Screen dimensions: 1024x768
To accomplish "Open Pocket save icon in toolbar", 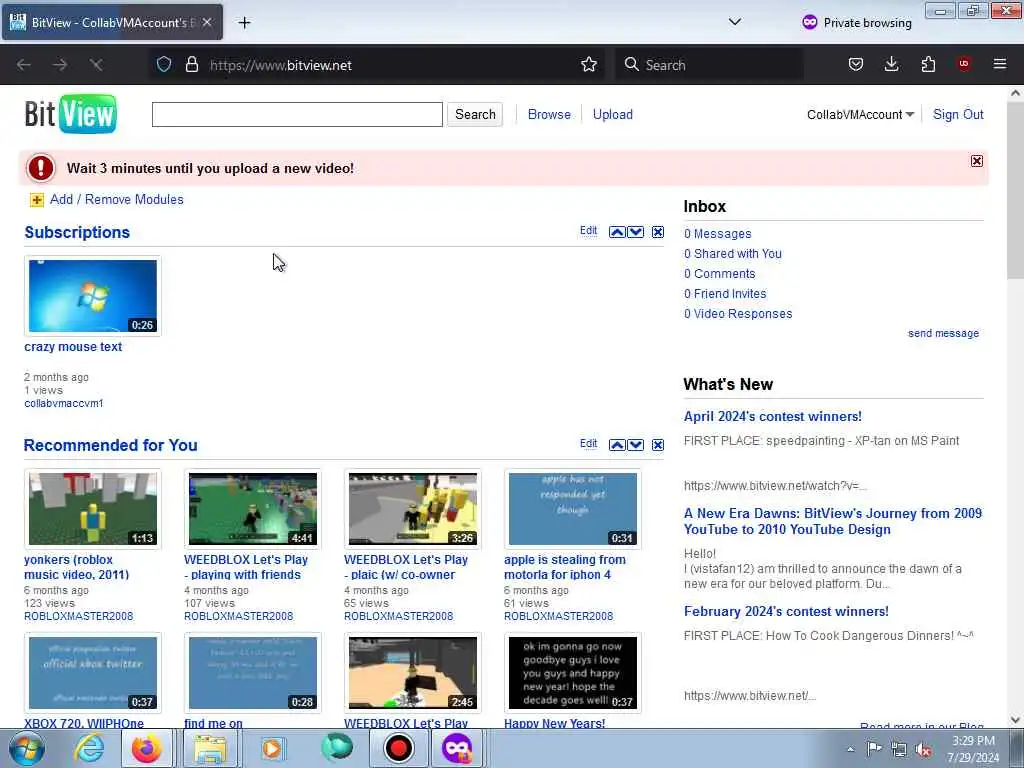I will (856, 64).
